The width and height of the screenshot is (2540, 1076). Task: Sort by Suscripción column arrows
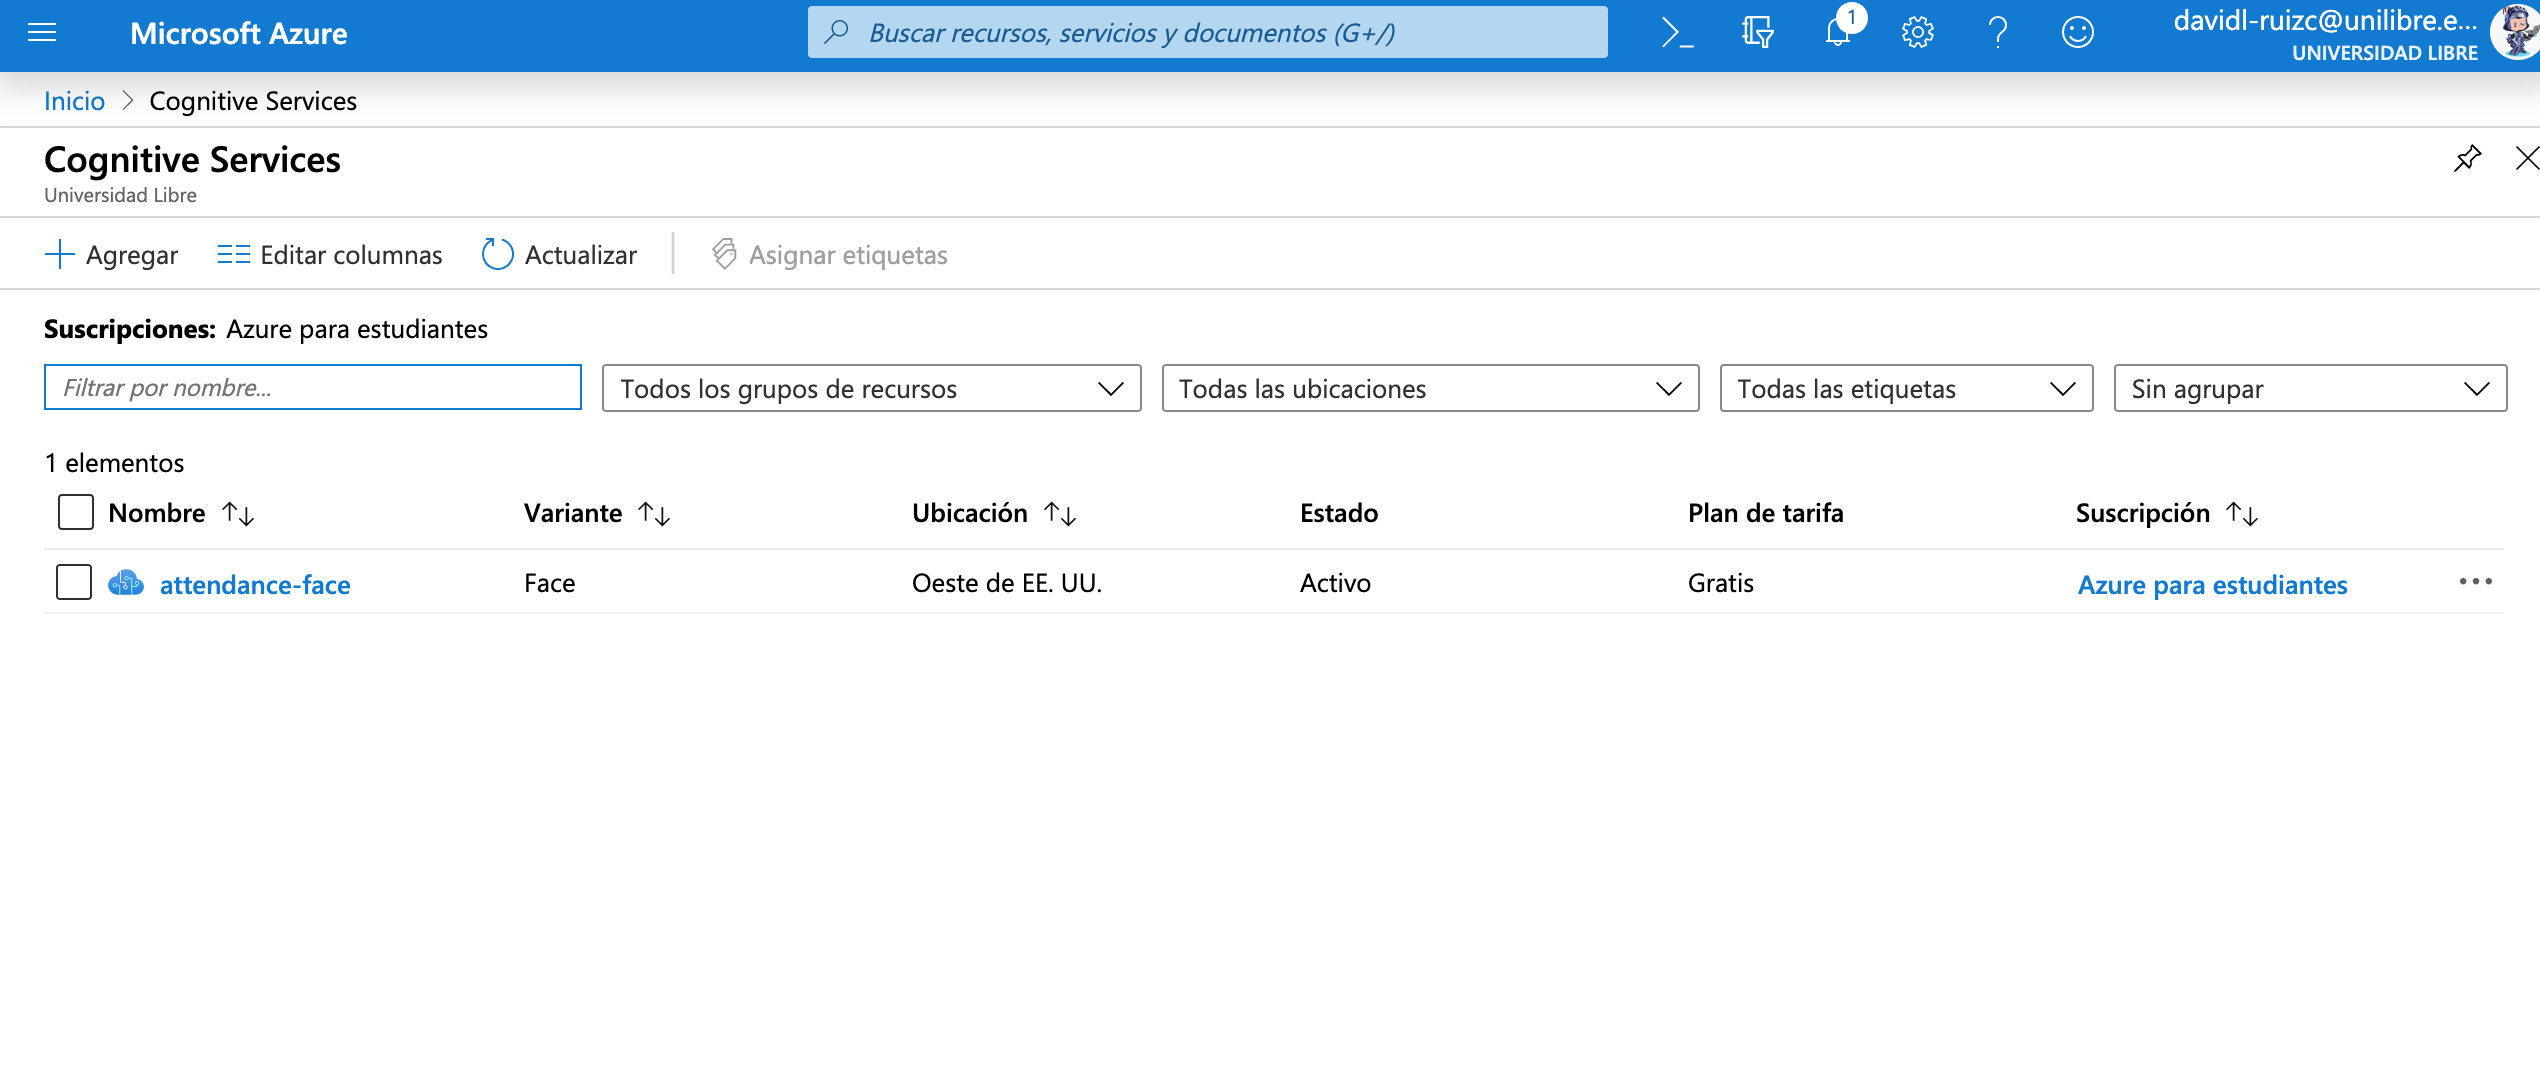coord(2242,514)
